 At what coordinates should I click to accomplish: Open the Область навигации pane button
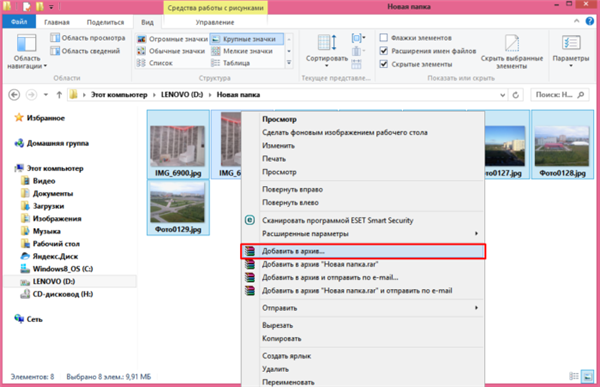click(x=26, y=51)
